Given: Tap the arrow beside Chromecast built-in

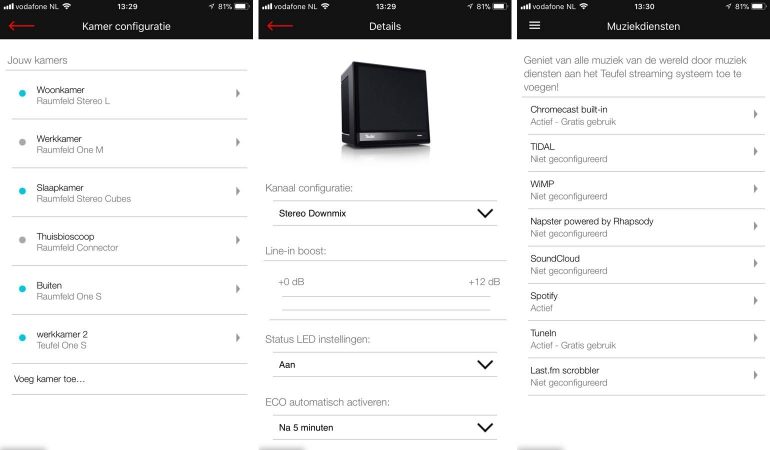Looking at the screenshot, I should coord(755,114).
